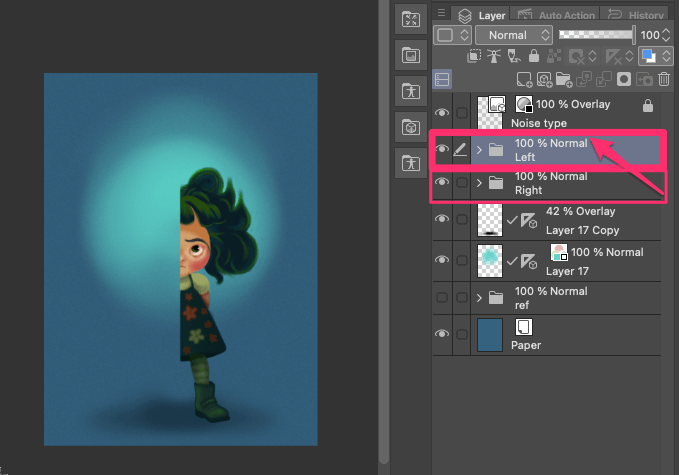Toggle Clip to Layer Below icon

[x=474, y=56]
